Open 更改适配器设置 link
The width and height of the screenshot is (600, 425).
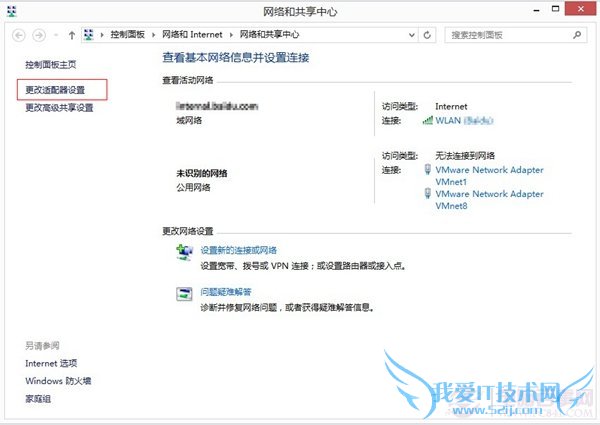(55, 90)
